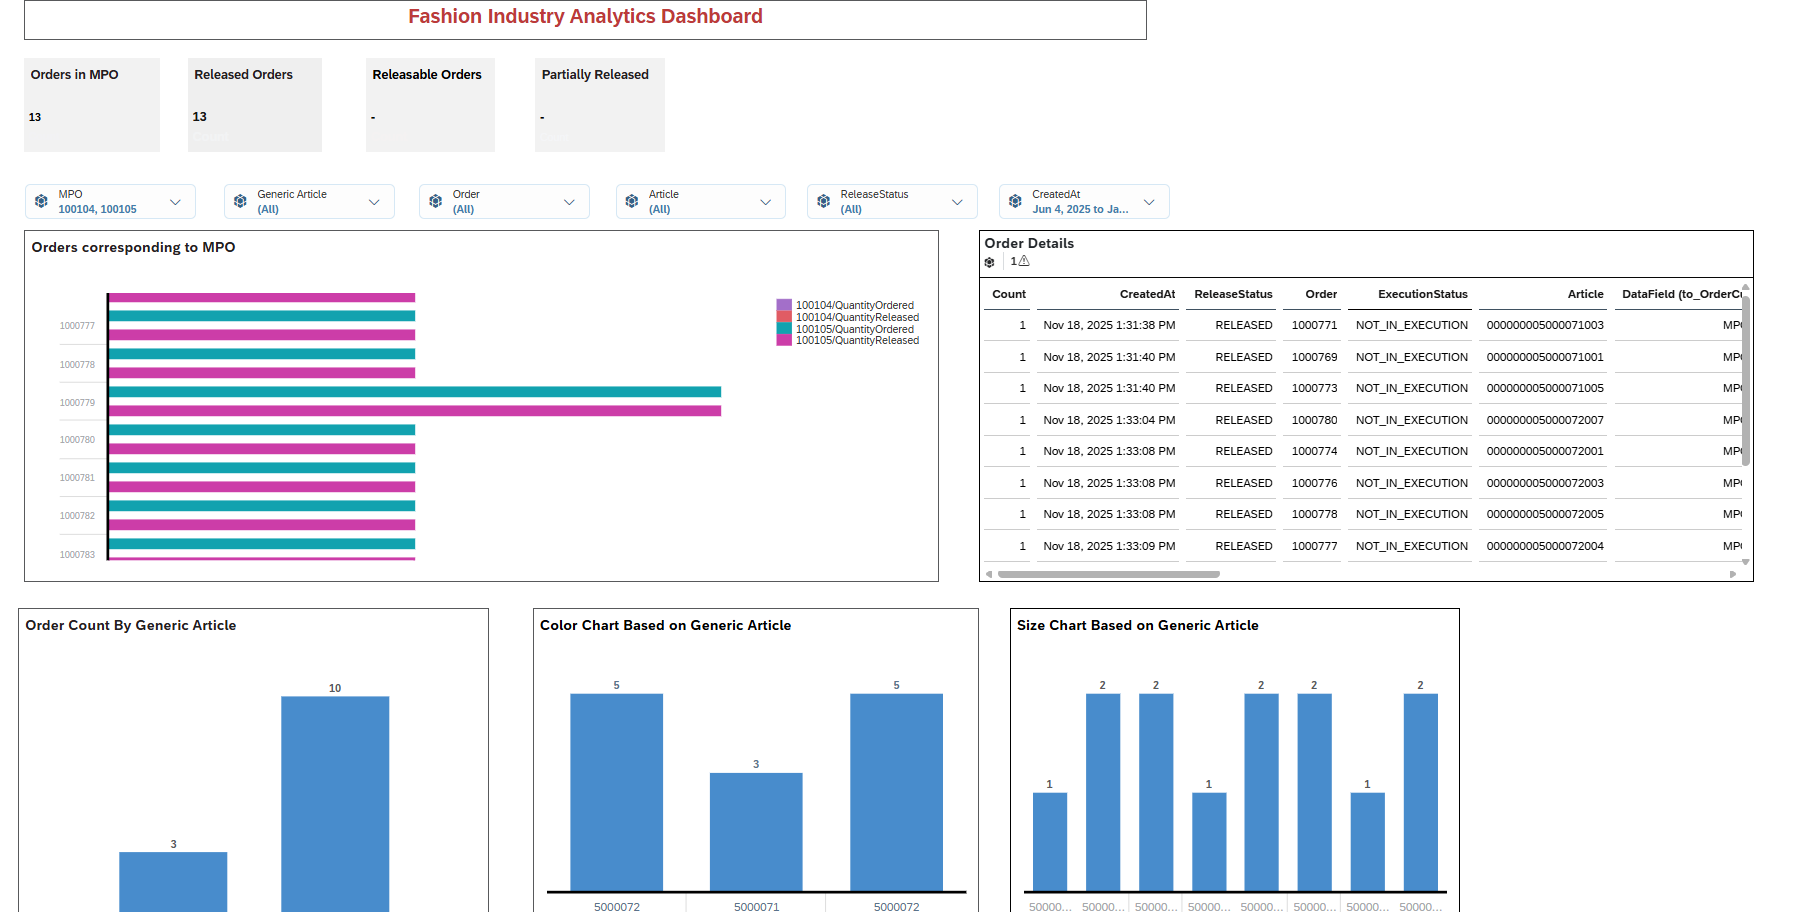Click the Order Details data source icon

click(x=990, y=262)
